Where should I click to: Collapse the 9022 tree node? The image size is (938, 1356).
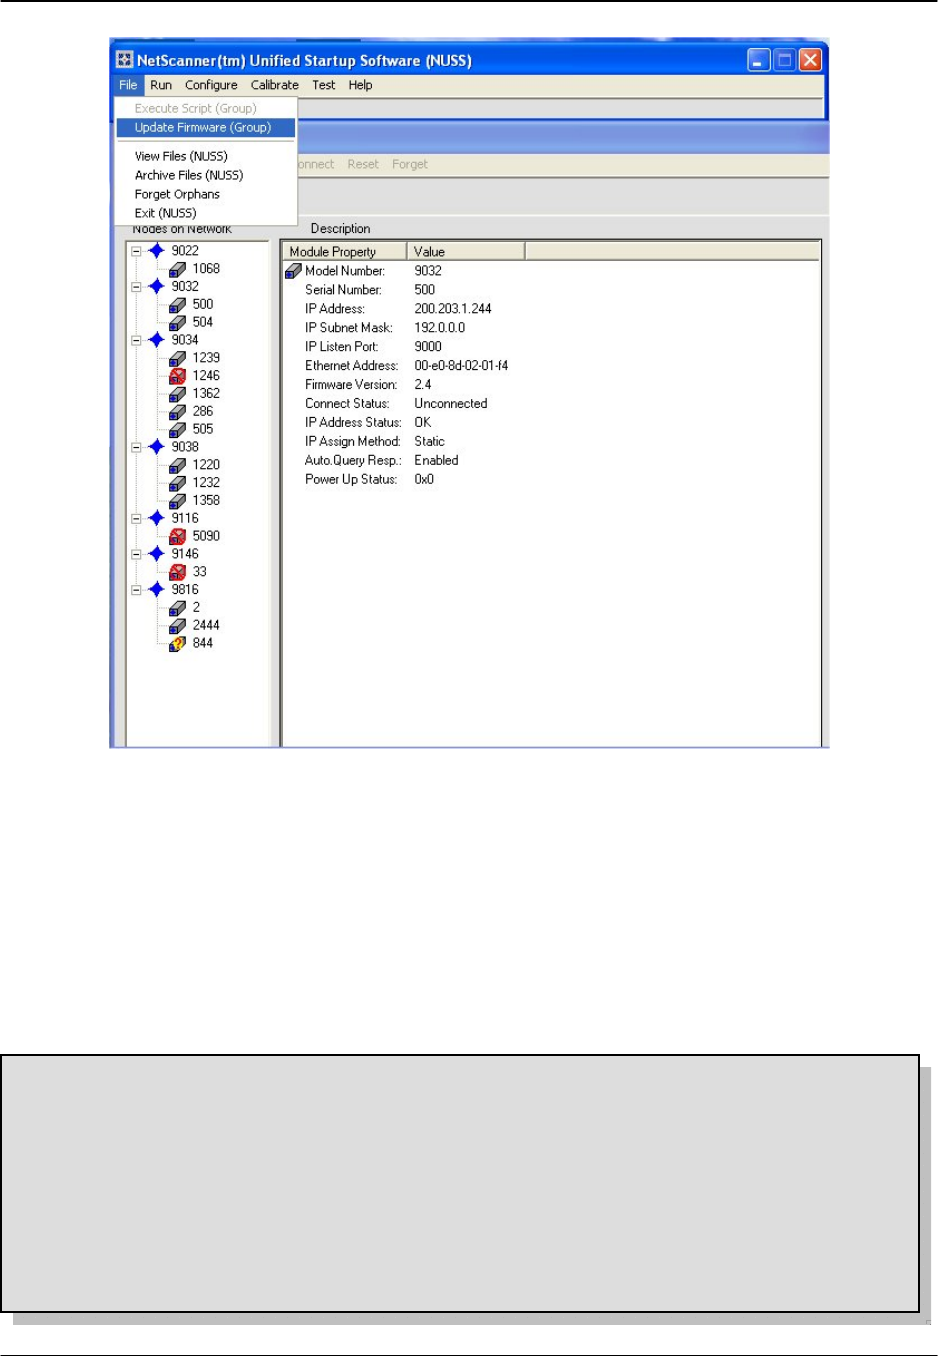click(x=136, y=251)
